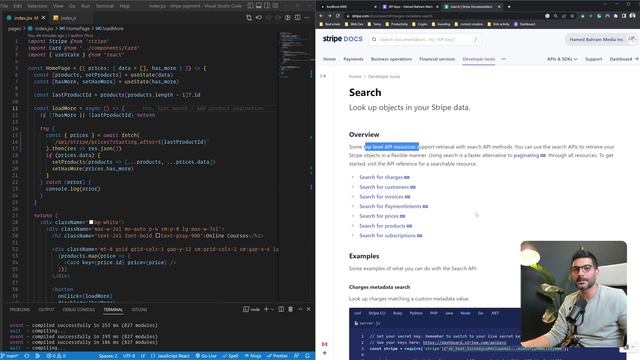This screenshot has width=640, height=360.
Task: Open the editor More Actions ellipsis
Action: (307, 18)
